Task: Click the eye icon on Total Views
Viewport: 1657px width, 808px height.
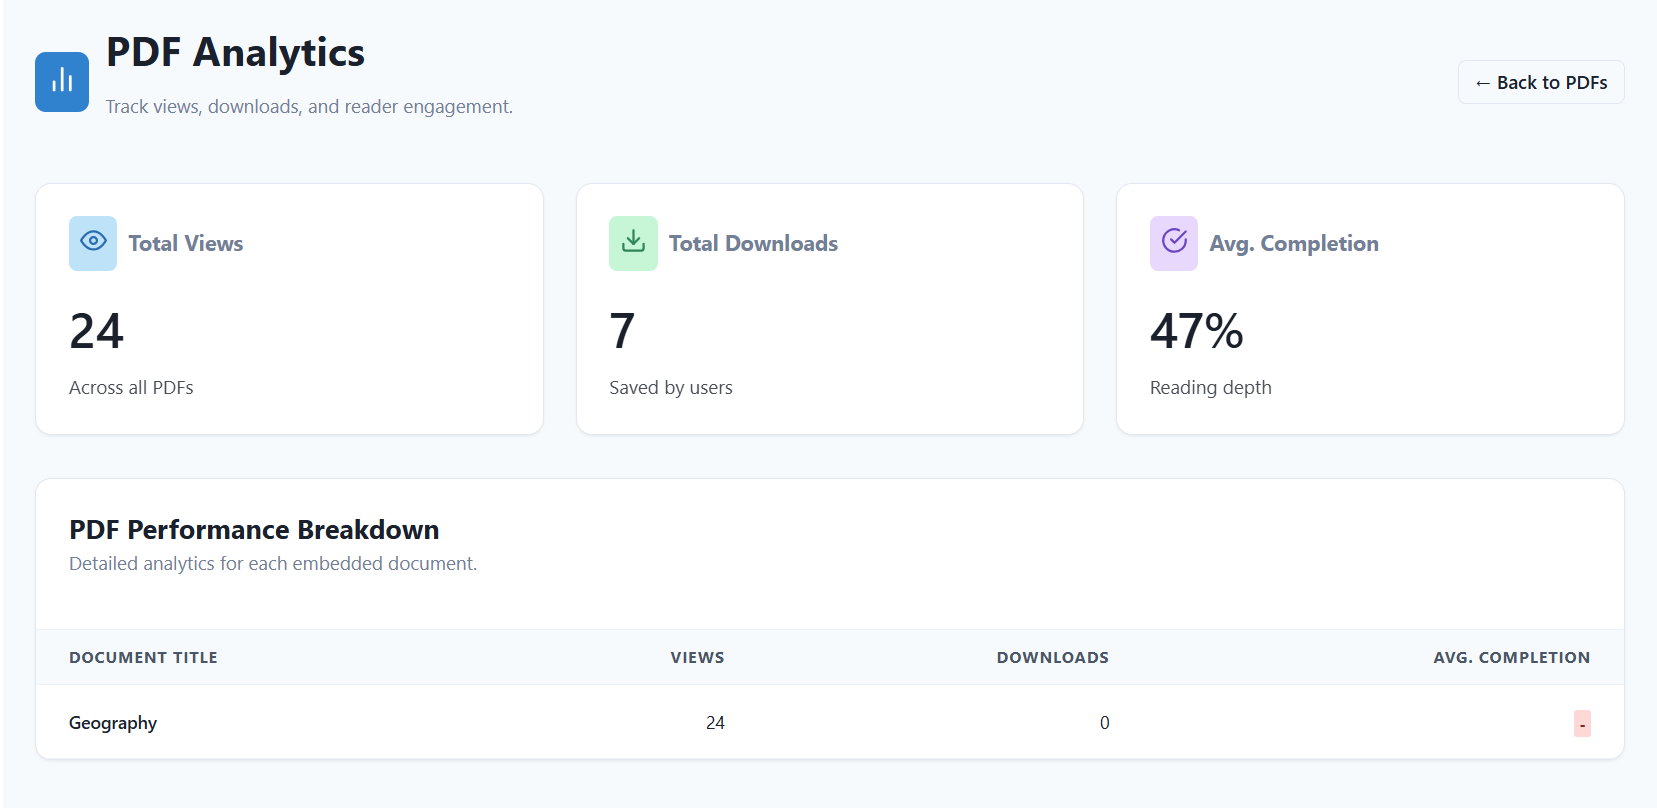Action: [93, 243]
